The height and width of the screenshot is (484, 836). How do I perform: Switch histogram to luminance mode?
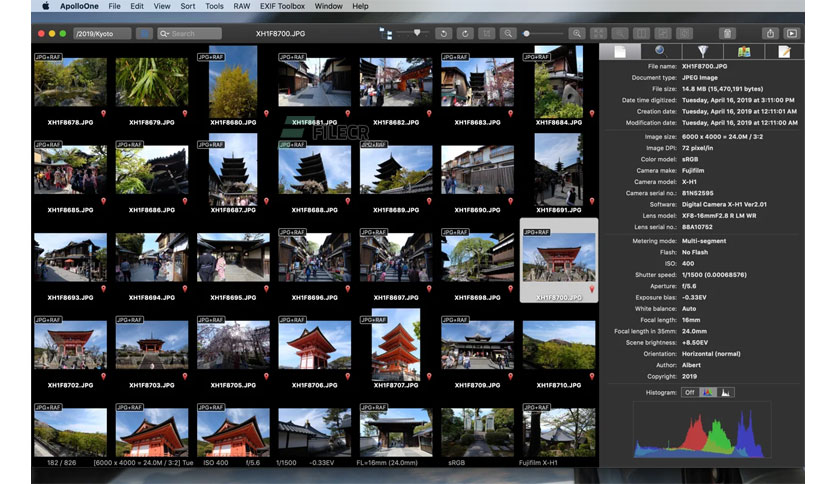click(726, 392)
